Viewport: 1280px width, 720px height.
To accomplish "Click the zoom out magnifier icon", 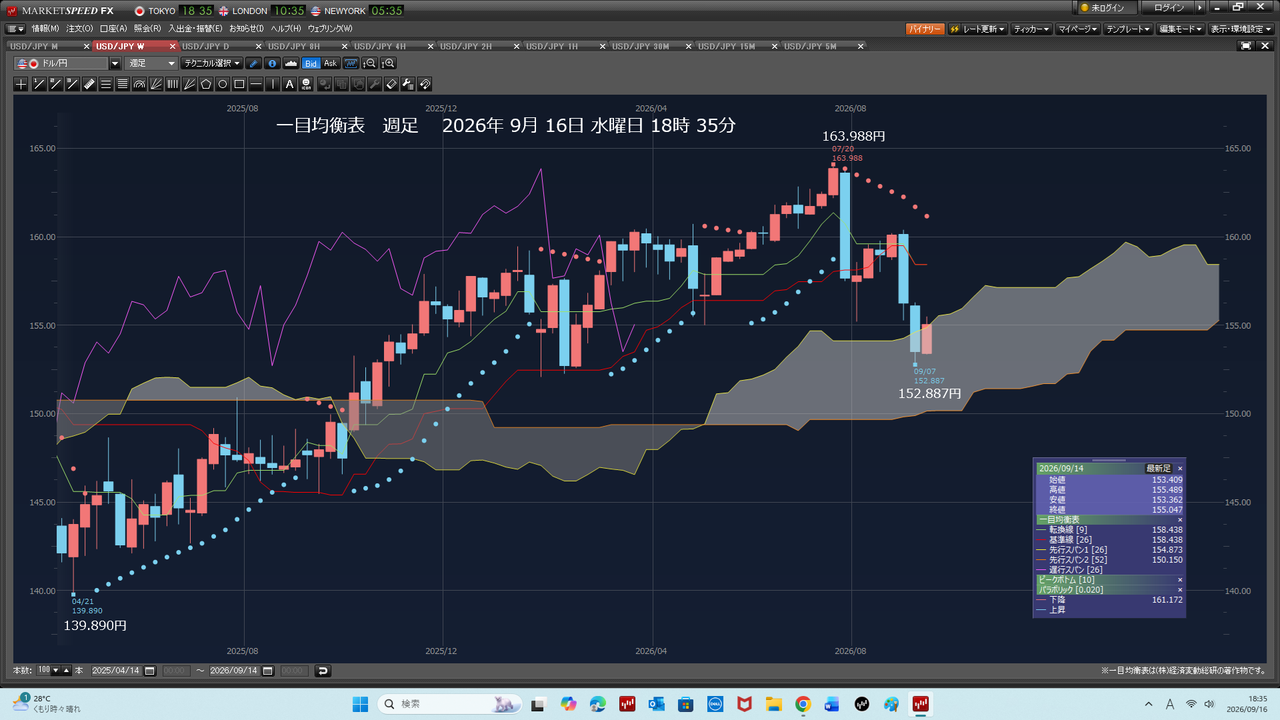I will pos(371,63).
